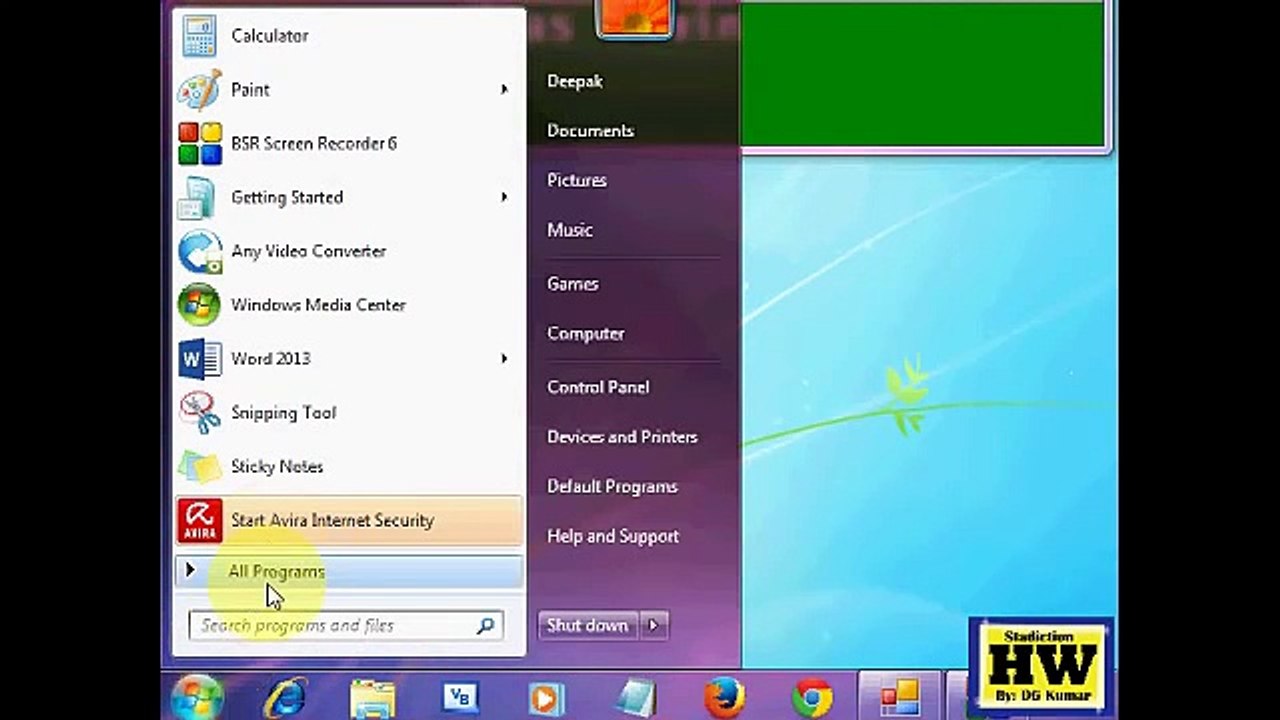
Task: Click the Search programs and files box
Action: coord(346,626)
